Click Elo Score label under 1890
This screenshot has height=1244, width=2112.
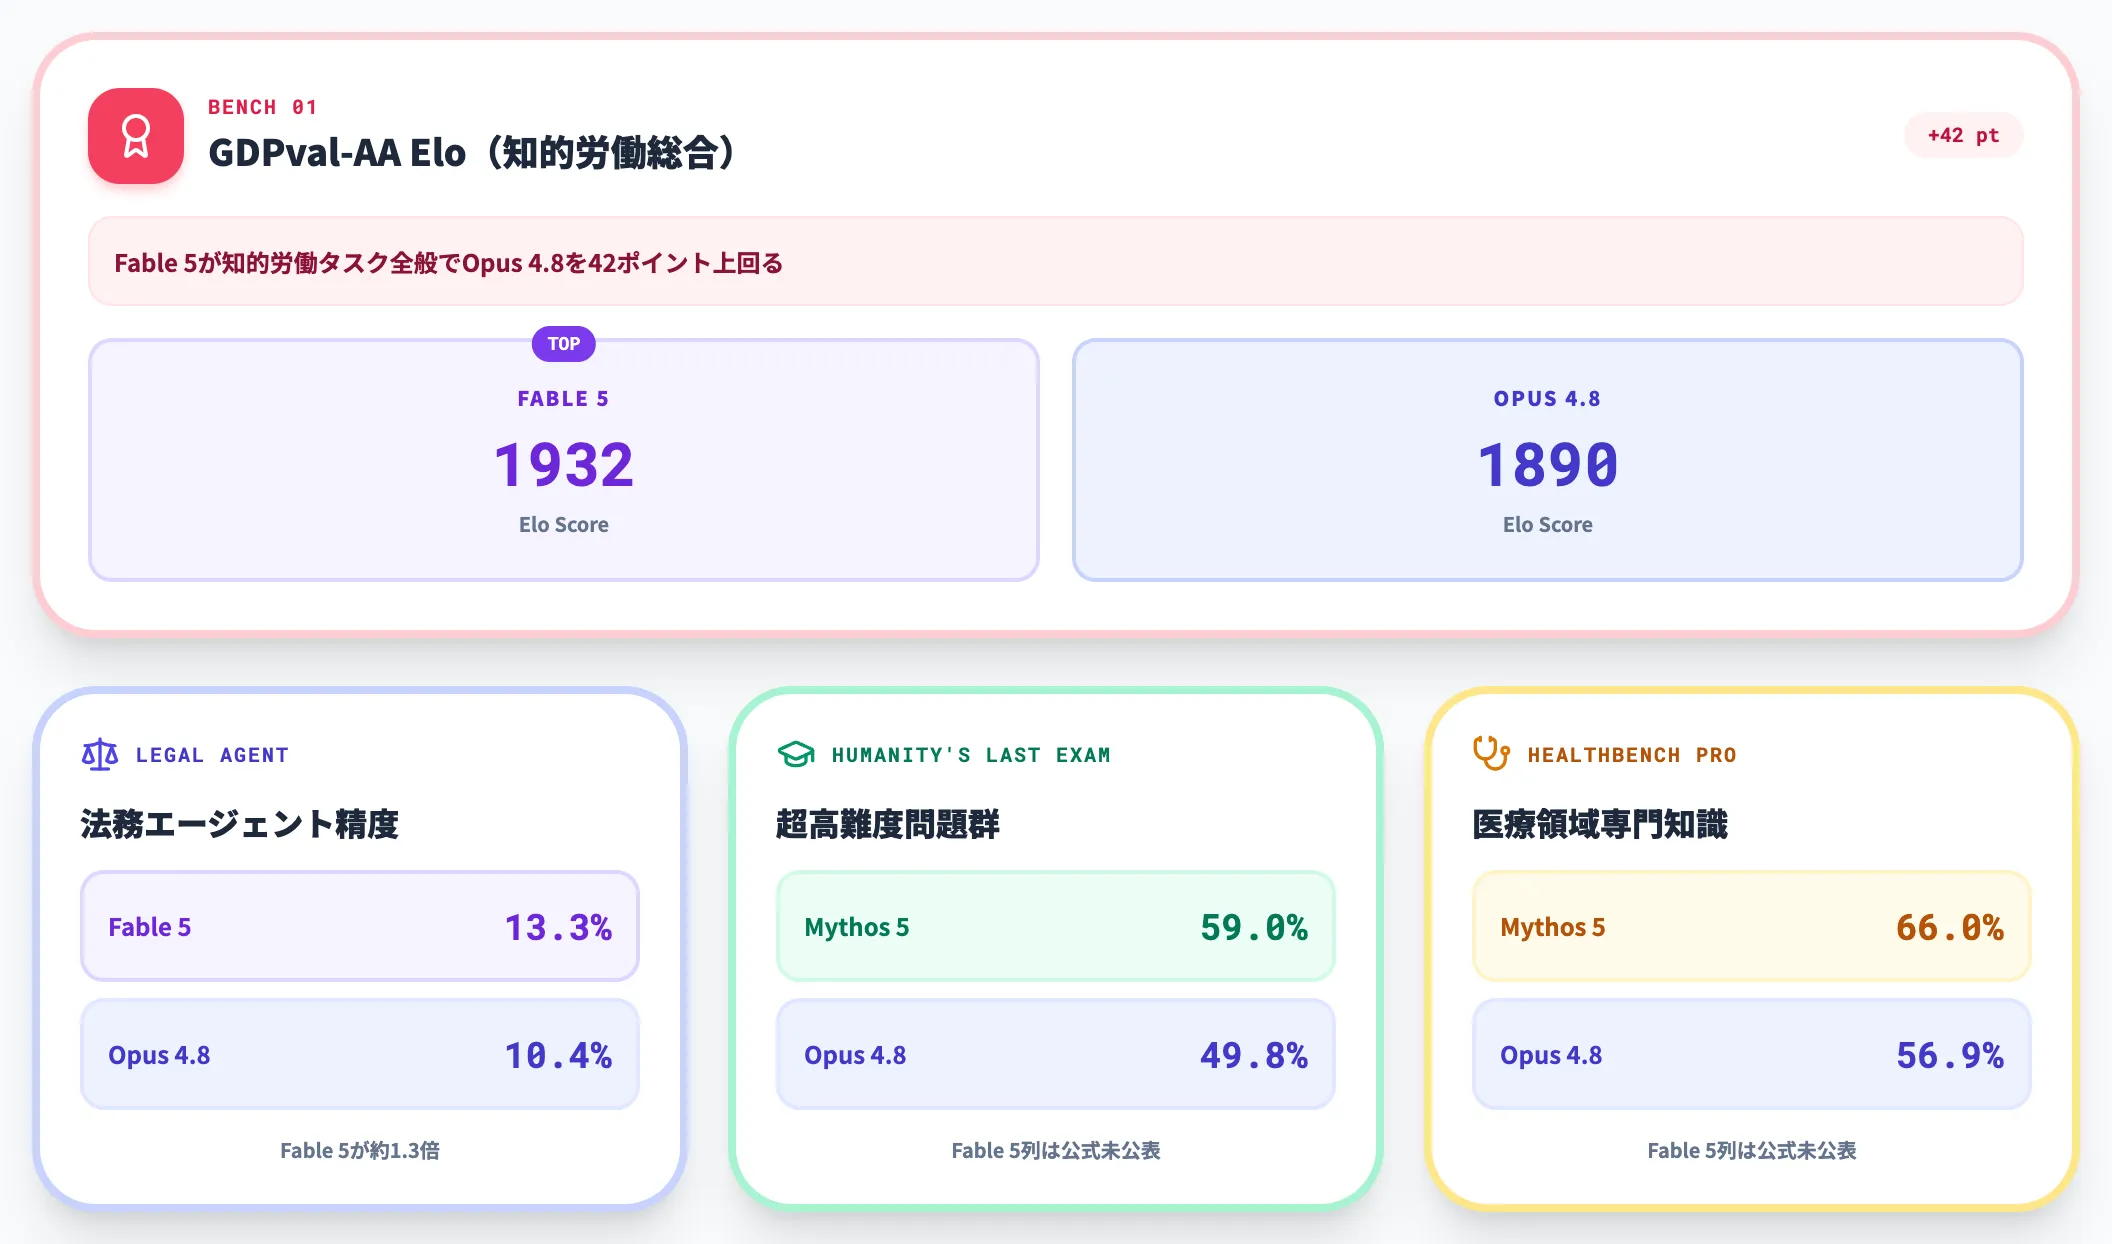(1548, 524)
